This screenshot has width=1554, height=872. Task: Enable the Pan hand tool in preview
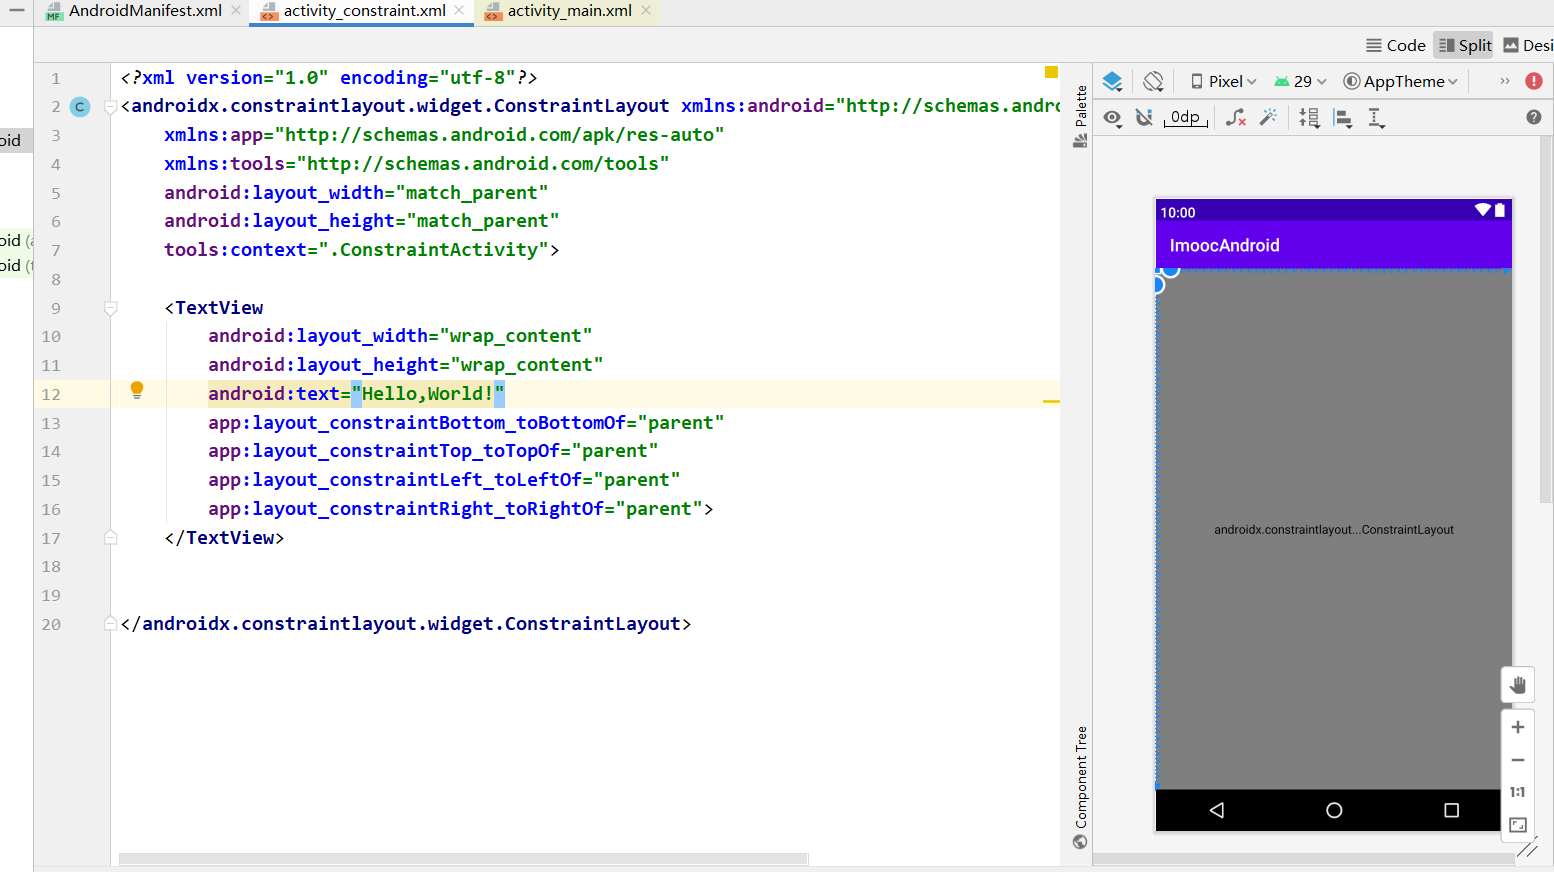(1518, 685)
